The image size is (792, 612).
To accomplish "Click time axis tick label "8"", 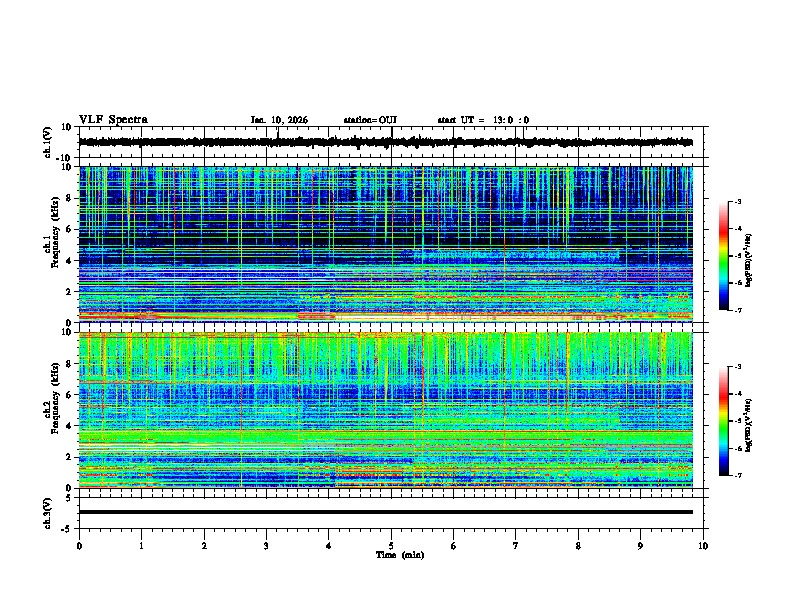I will click(578, 546).
